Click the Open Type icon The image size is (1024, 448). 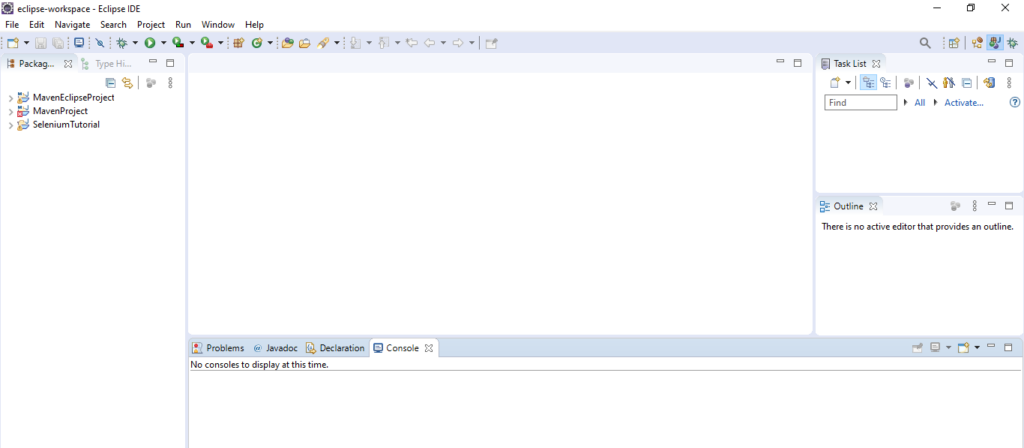287,43
